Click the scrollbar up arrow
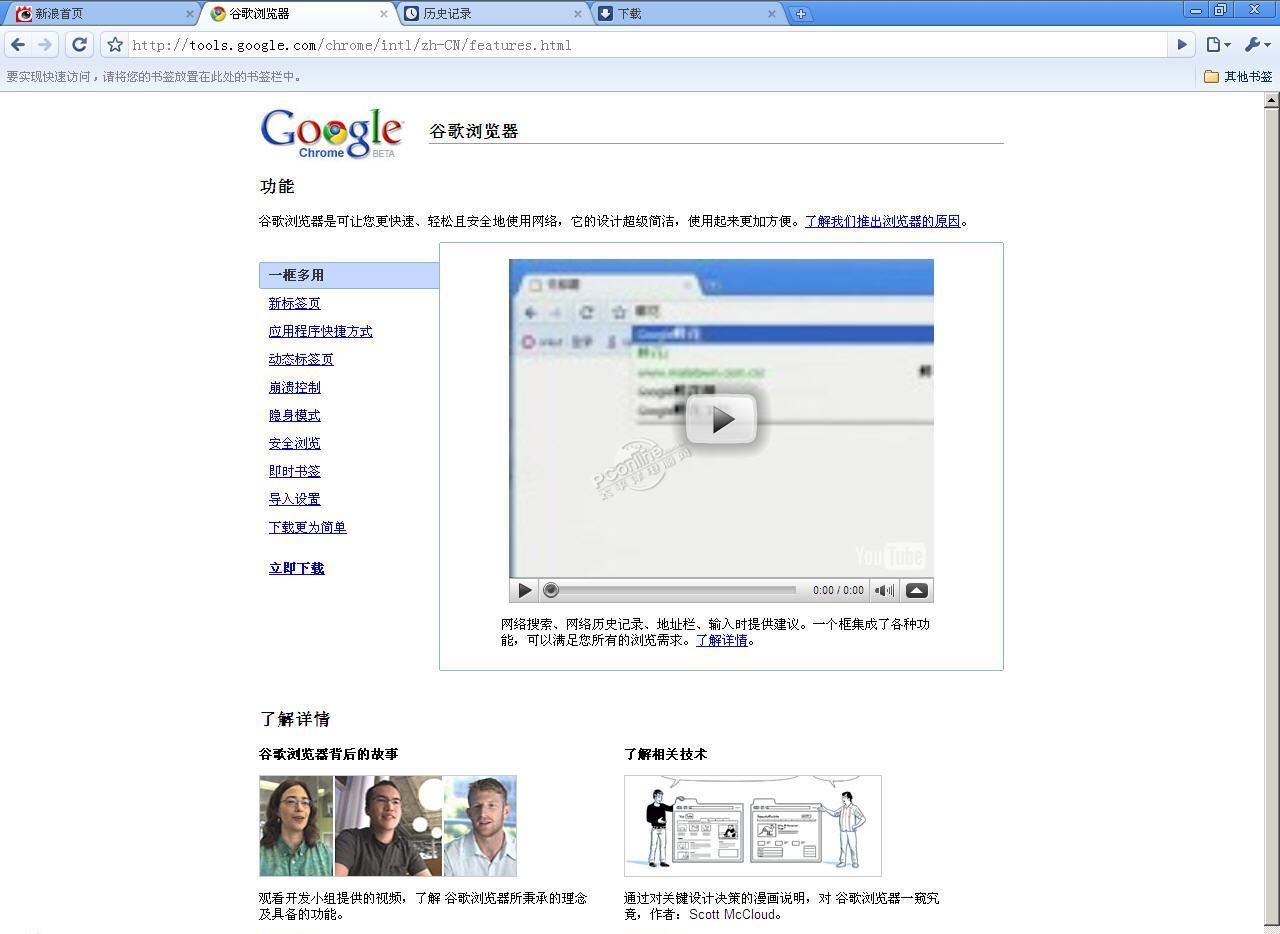Viewport: 1280px width, 934px height. click(1272, 100)
